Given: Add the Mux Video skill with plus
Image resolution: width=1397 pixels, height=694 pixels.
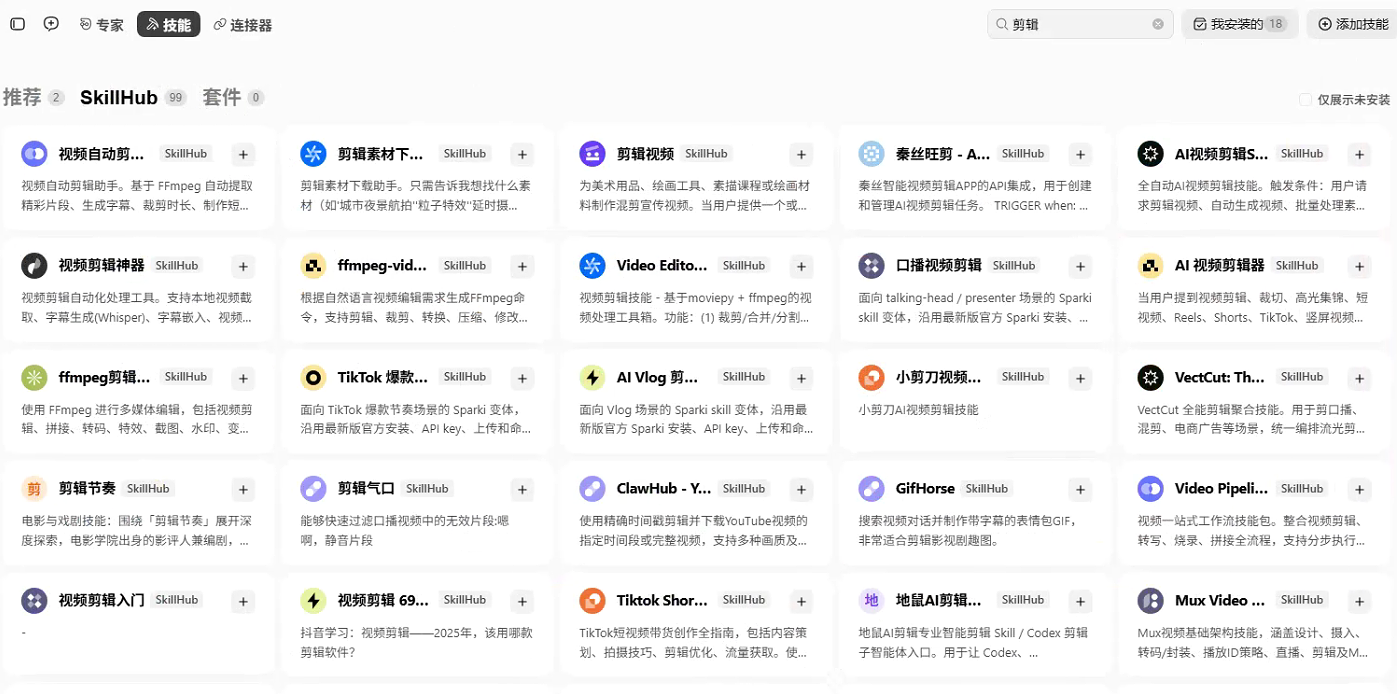Looking at the screenshot, I should coord(1359,601).
